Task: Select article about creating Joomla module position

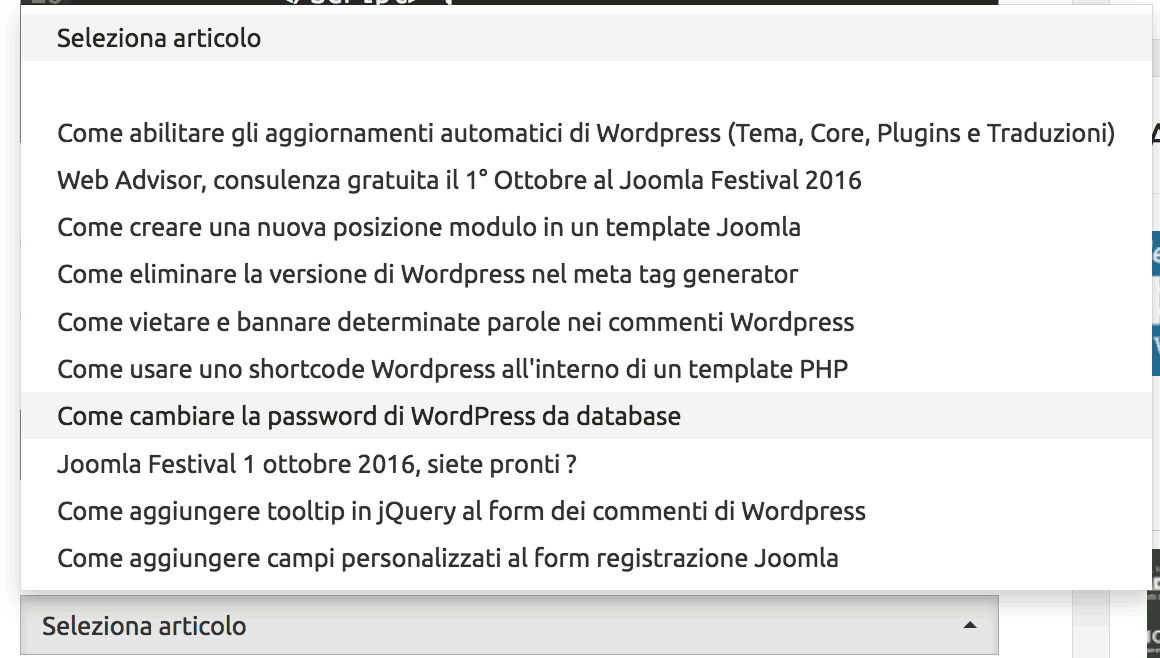Action: point(428,227)
